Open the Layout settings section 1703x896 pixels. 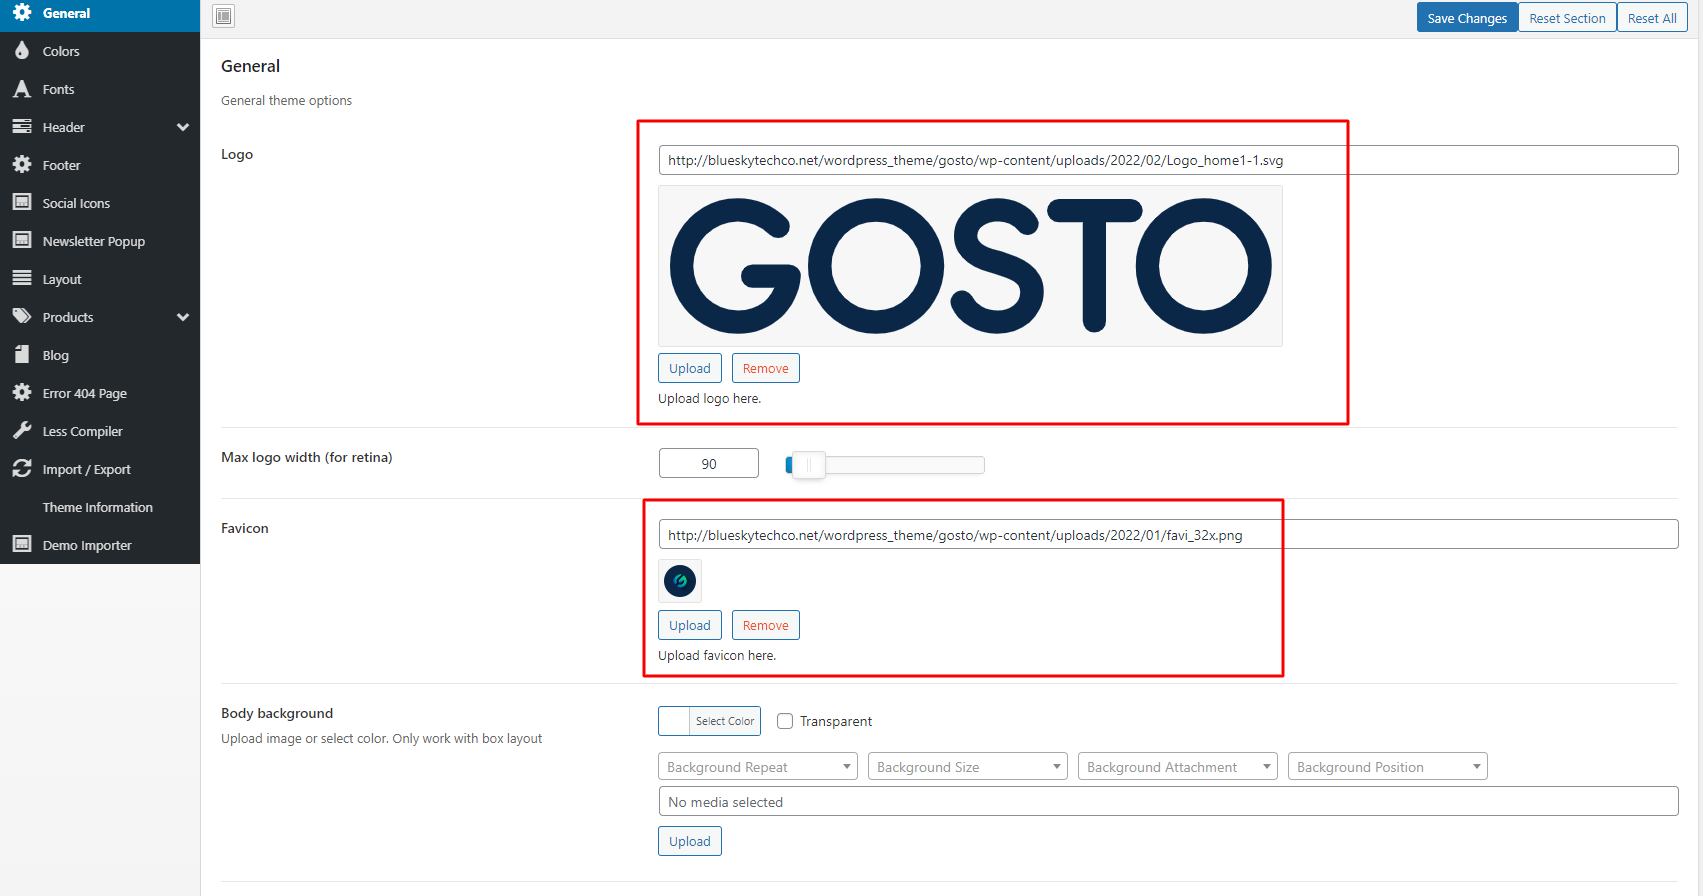click(x=100, y=279)
